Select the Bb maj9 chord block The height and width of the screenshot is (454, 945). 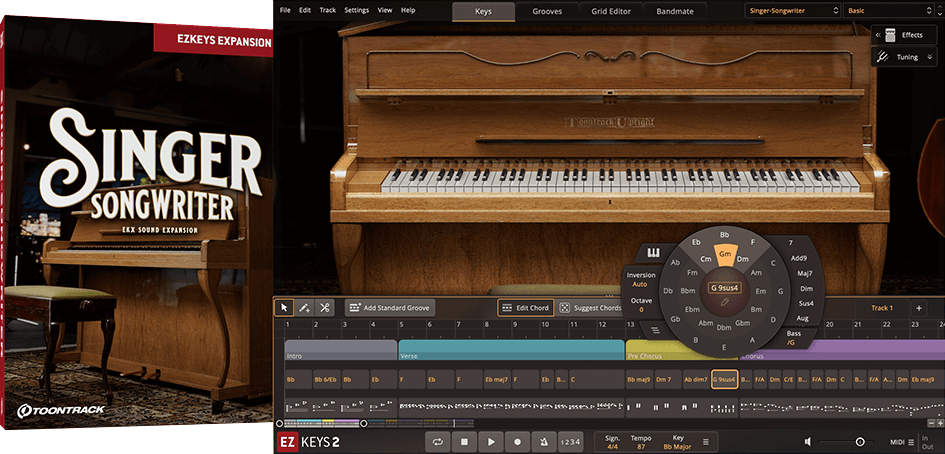click(x=639, y=379)
